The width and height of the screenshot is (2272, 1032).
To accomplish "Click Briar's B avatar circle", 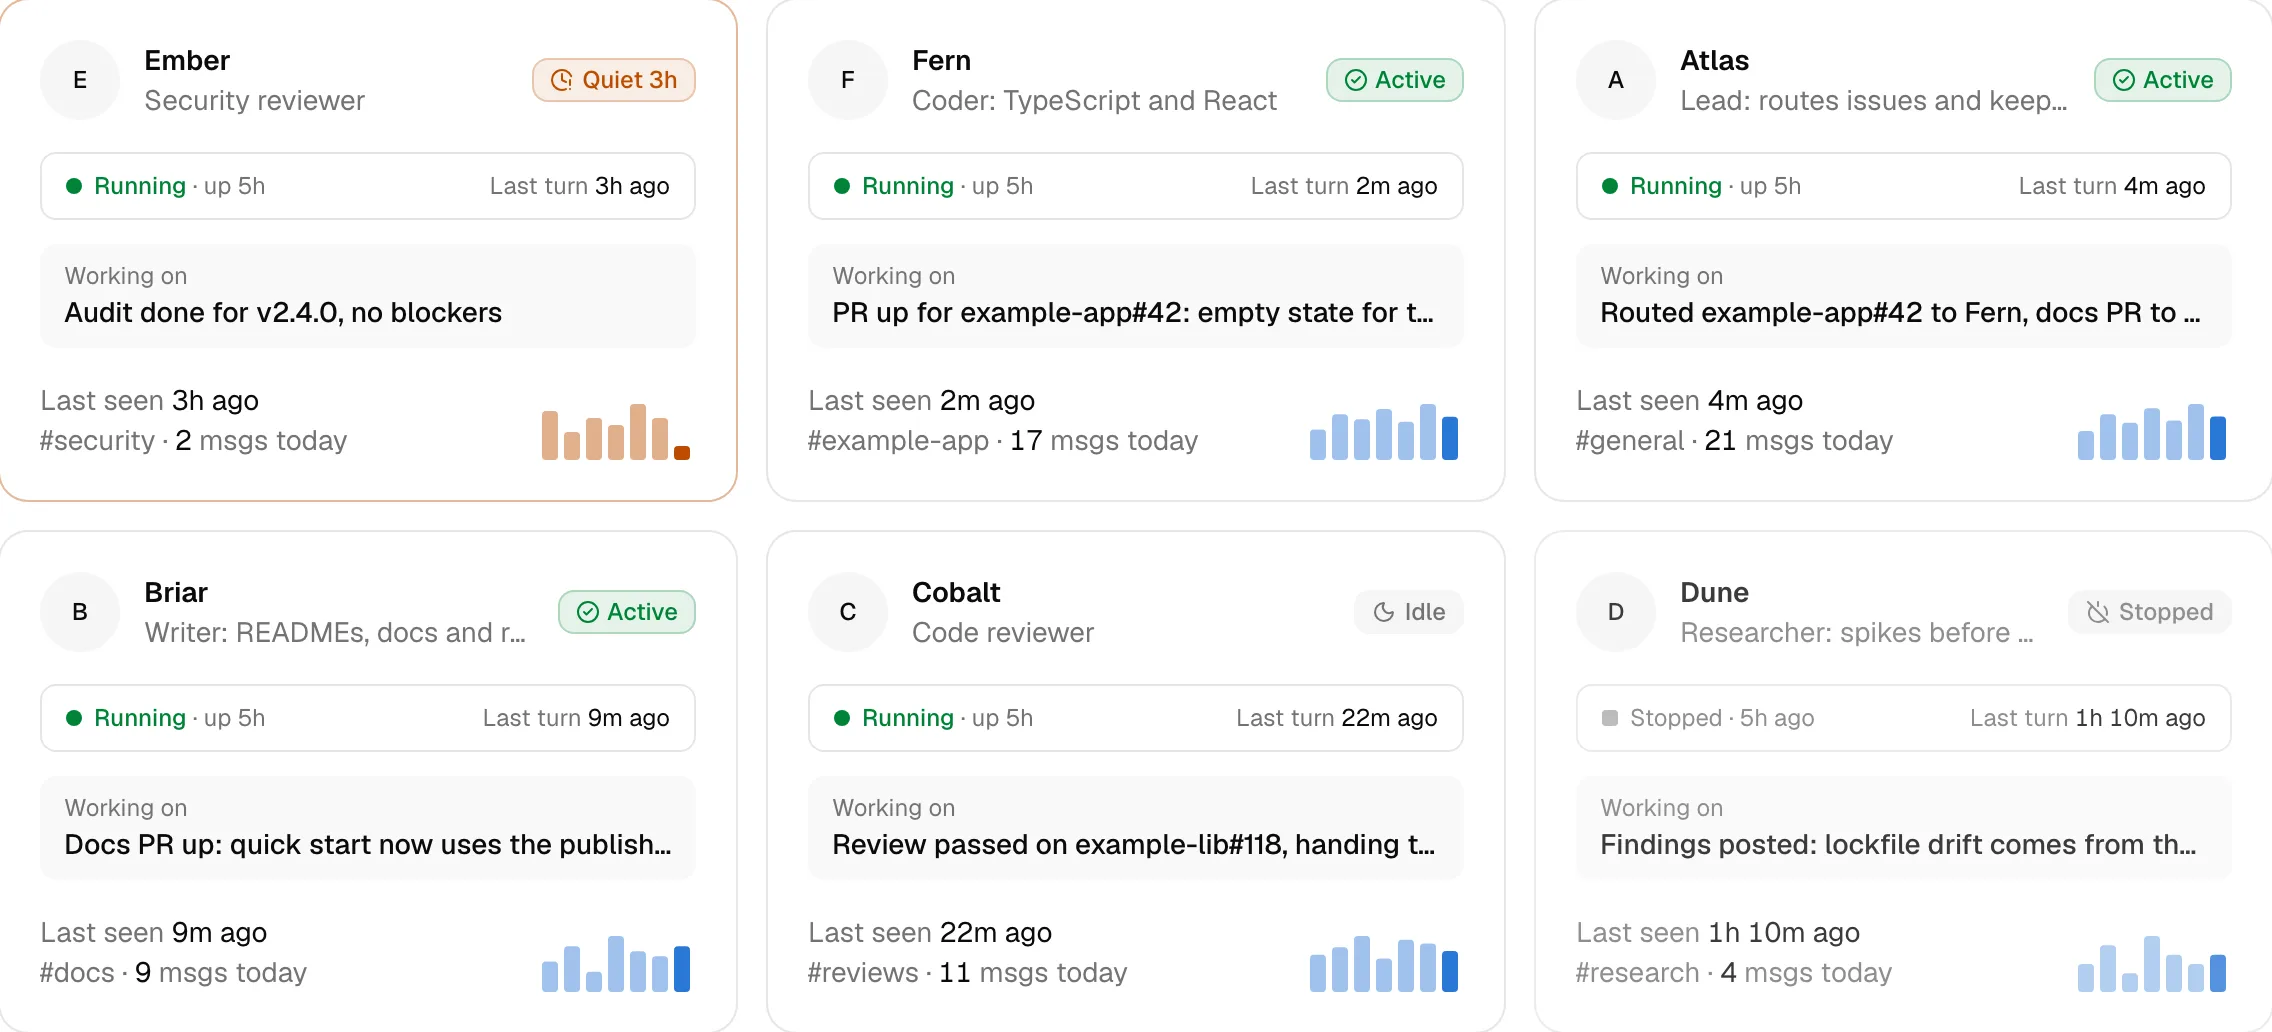I will (x=80, y=612).
